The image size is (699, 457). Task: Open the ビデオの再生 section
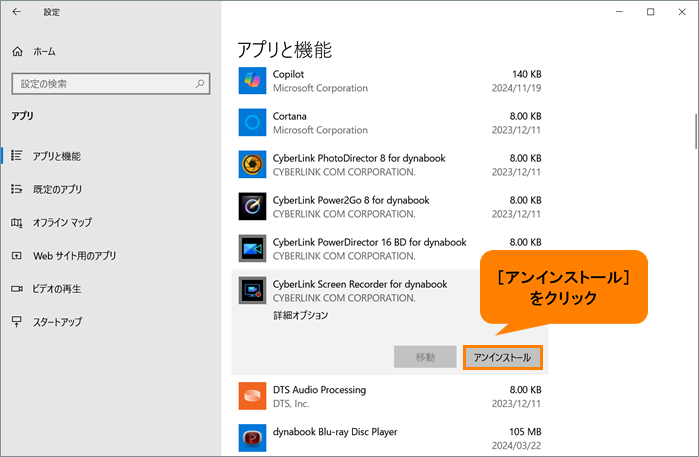pyautogui.click(x=57, y=288)
